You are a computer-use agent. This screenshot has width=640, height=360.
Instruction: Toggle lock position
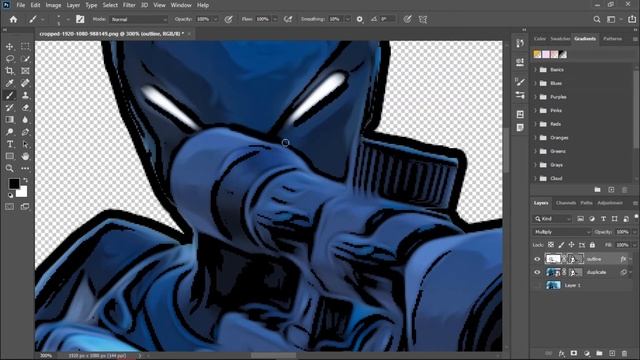(x=571, y=245)
